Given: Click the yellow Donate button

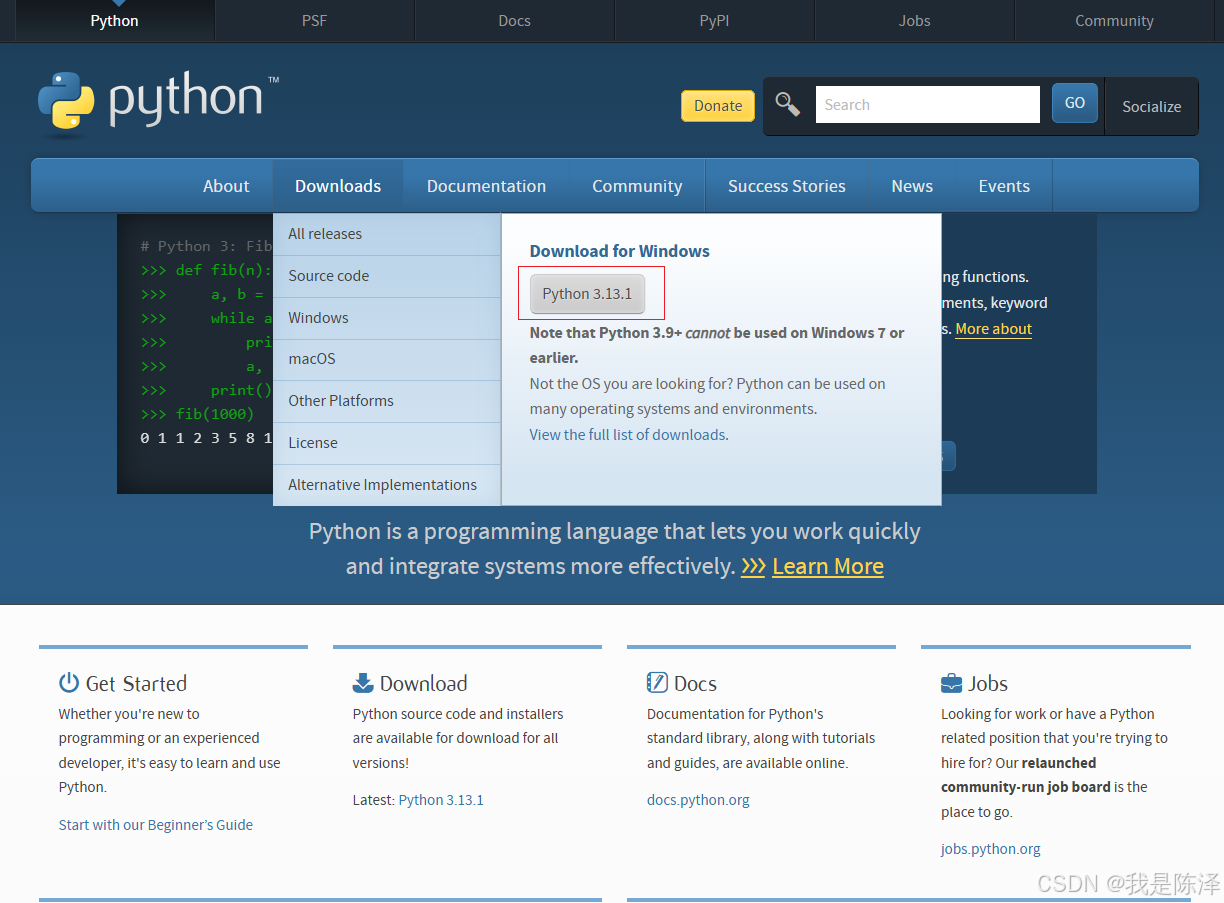Looking at the screenshot, I should click(718, 106).
